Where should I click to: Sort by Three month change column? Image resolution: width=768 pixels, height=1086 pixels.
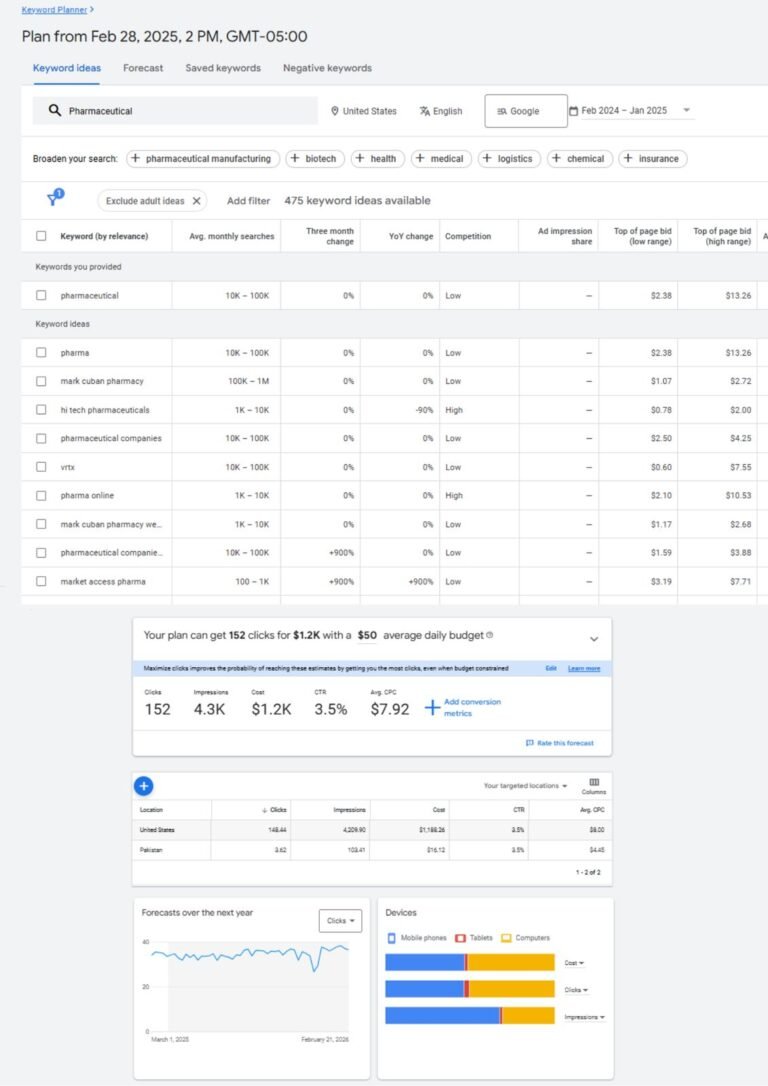(330, 236)
